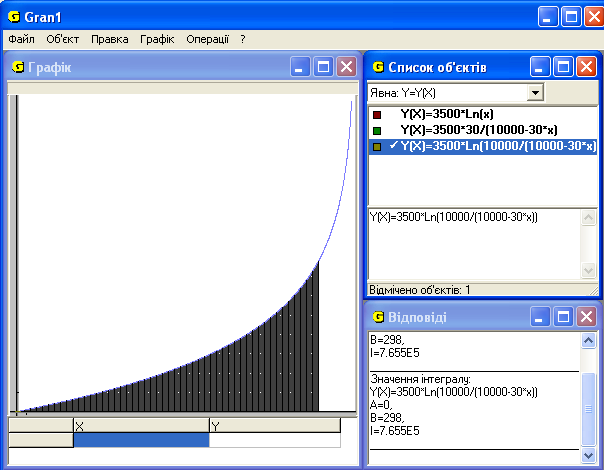This screenshot has width=604, height=470.
Task: Click the X coordinate field below the graph
Action: click(x=140, y=440)
